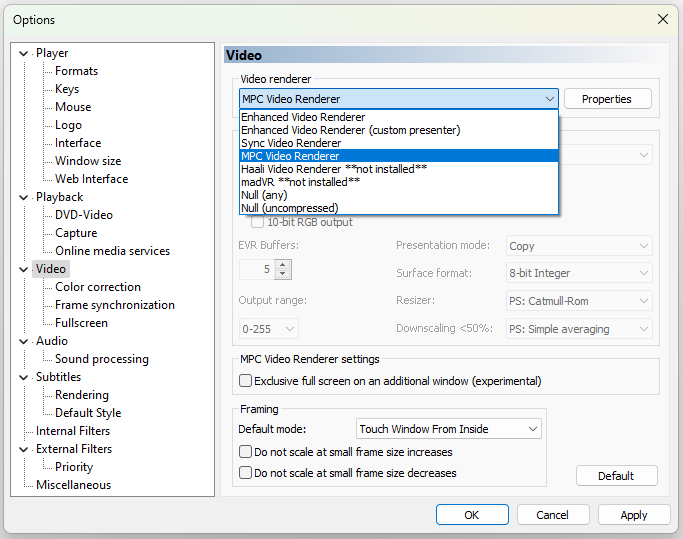Collapse the External Filters tree node
The image size is (683, 539).
[x=24, y=449]
